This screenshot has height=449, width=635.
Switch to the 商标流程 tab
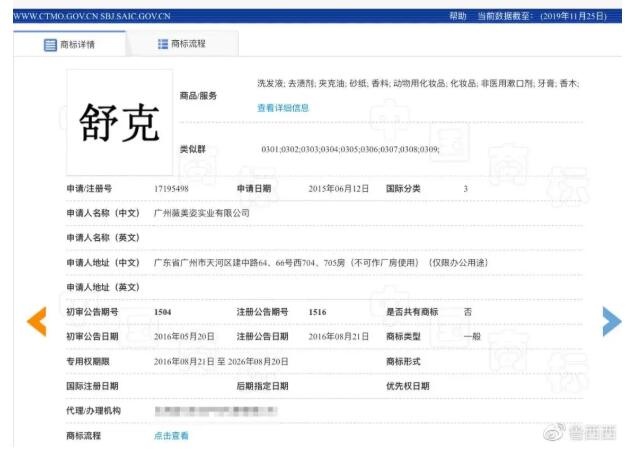[182, 43]
